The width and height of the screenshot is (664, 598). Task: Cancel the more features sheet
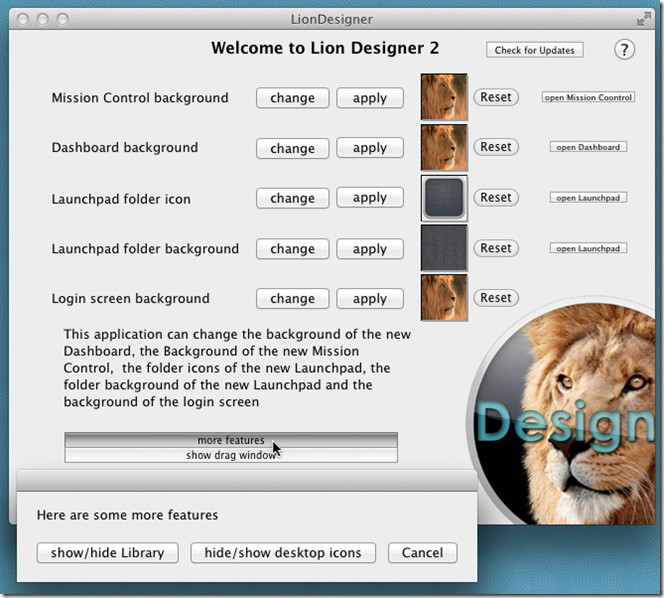[x=423, y=553]
